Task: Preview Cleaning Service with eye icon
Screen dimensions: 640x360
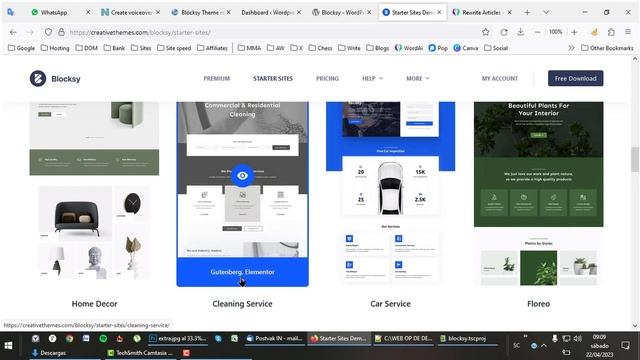Action: click(x=242, y=176)
